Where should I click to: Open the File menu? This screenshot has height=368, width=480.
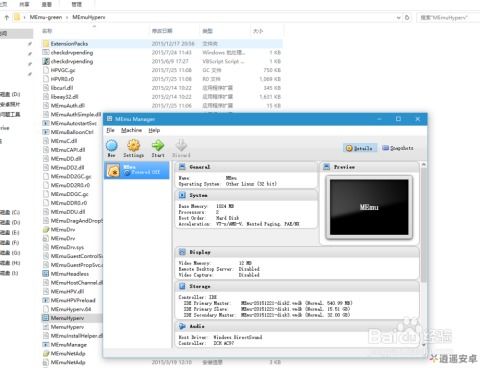(x=110, y=130)
